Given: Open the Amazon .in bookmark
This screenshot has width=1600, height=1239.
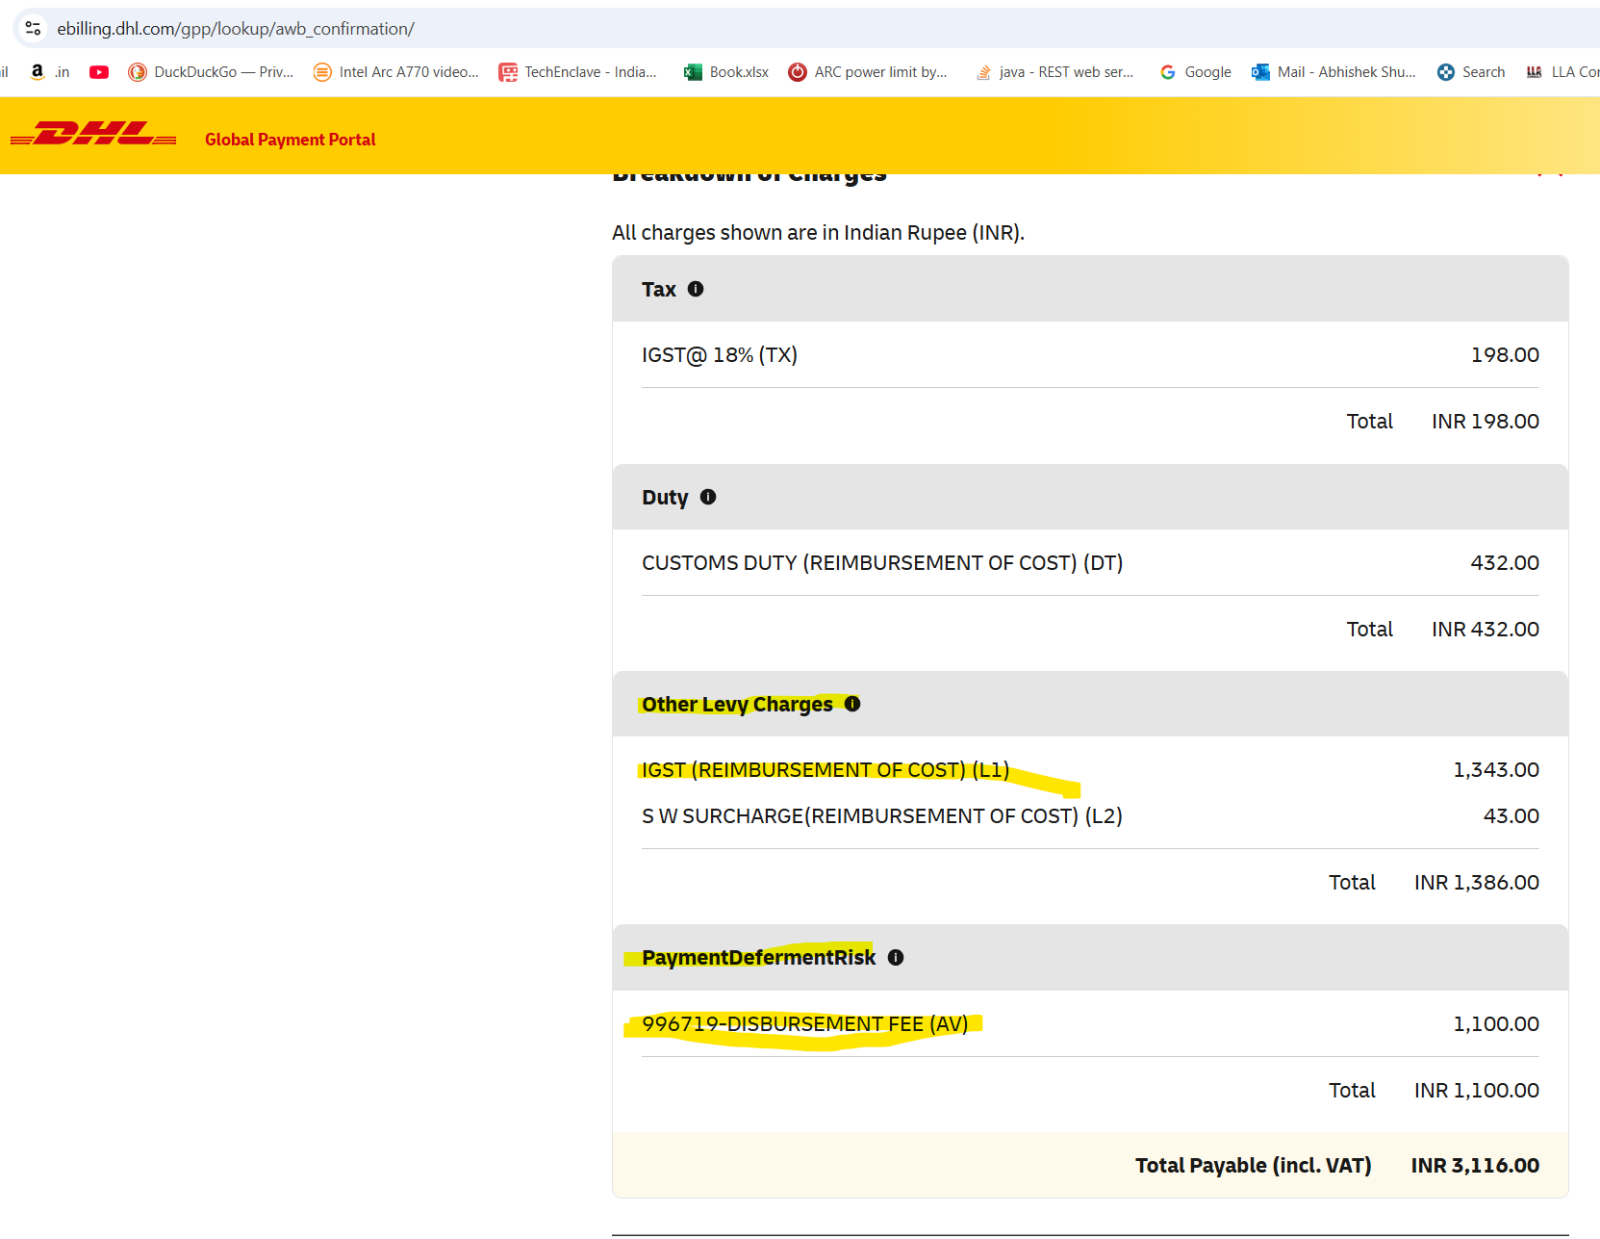Looking at the screenshot, I should (49, 72).
